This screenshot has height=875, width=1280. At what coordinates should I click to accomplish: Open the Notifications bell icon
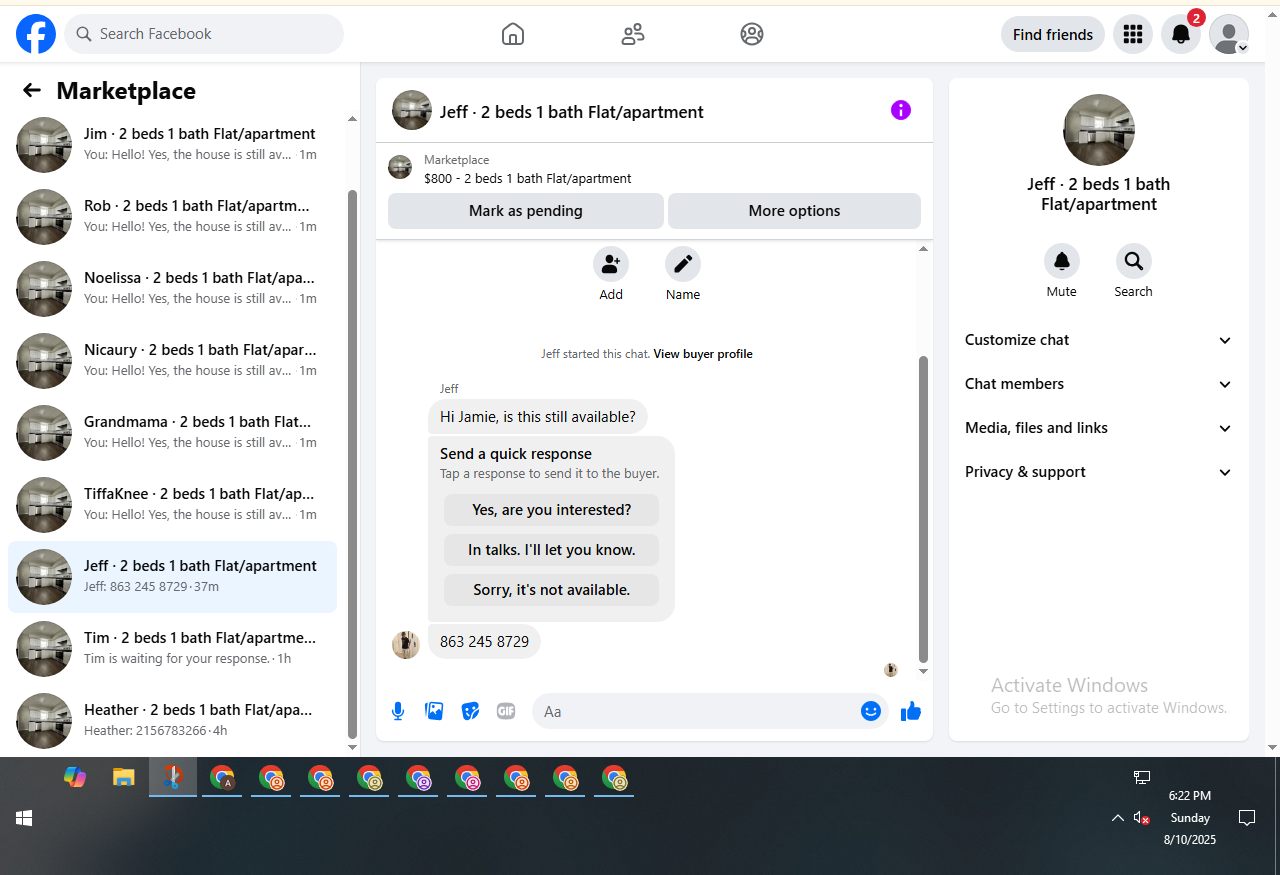(x=1181, y=34)
